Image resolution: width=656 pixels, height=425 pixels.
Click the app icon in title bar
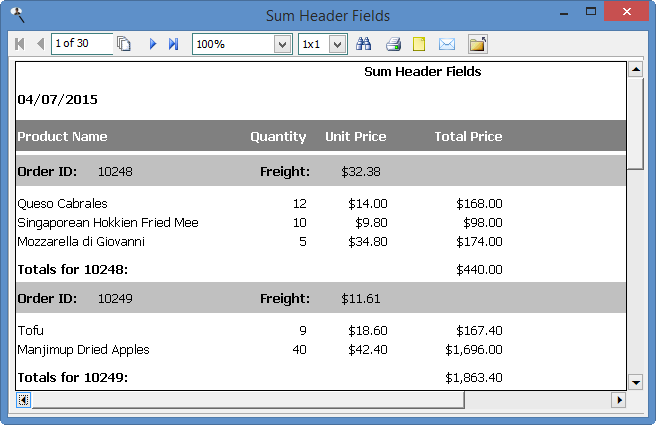point(16,15)
